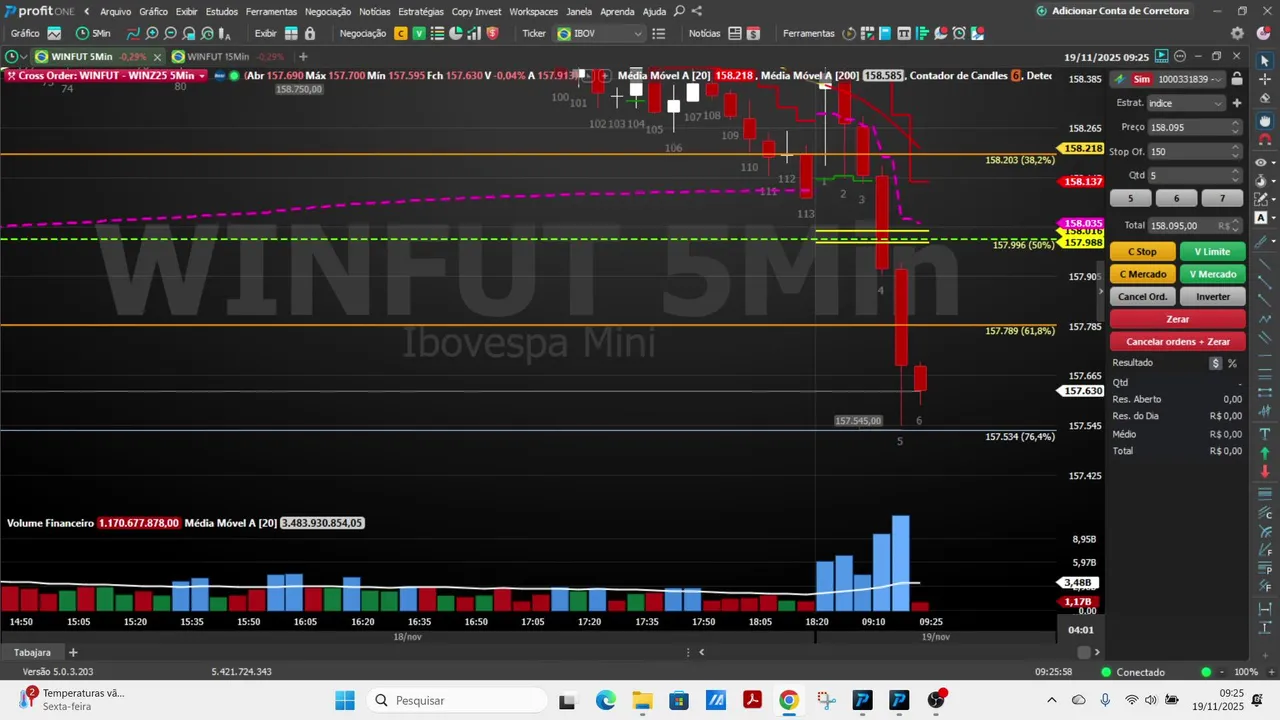Click the search magnifier in the menu bar
The height and width of the screenshot is (720, 1280).
pos(679,11)
